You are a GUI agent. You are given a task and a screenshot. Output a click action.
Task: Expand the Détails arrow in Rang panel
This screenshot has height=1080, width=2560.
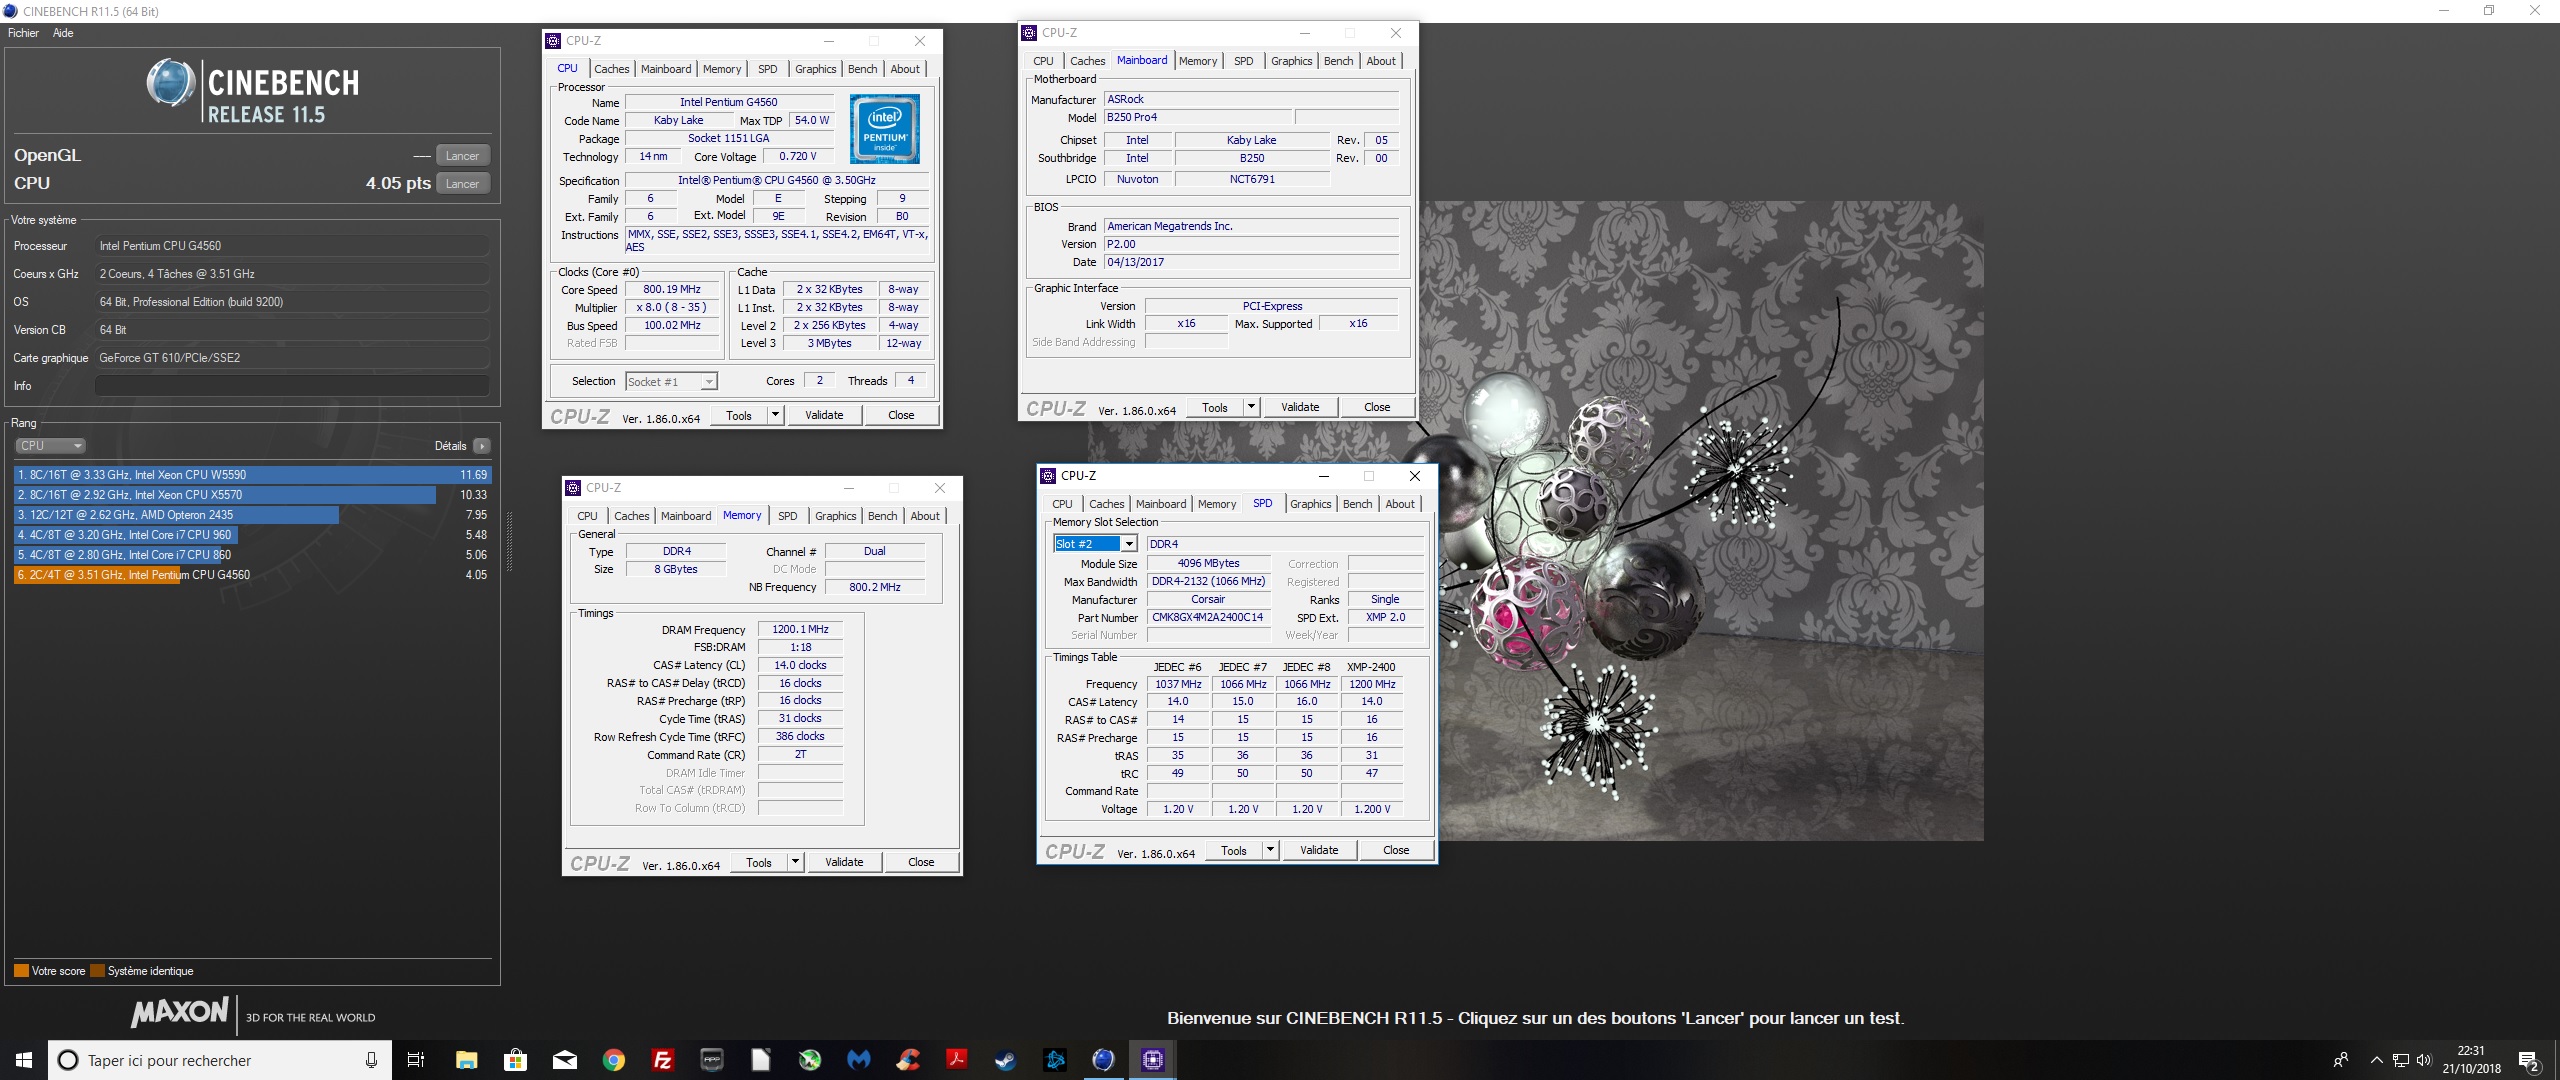tap(482, 446)
